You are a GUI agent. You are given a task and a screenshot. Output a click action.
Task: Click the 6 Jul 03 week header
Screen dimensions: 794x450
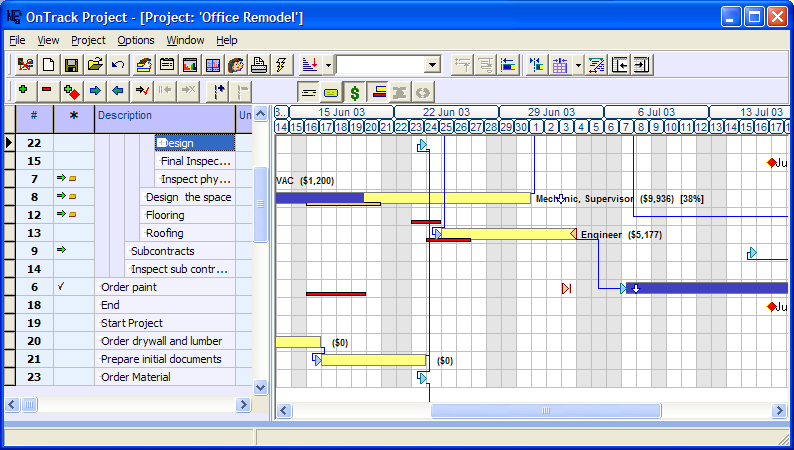[656, 112]
